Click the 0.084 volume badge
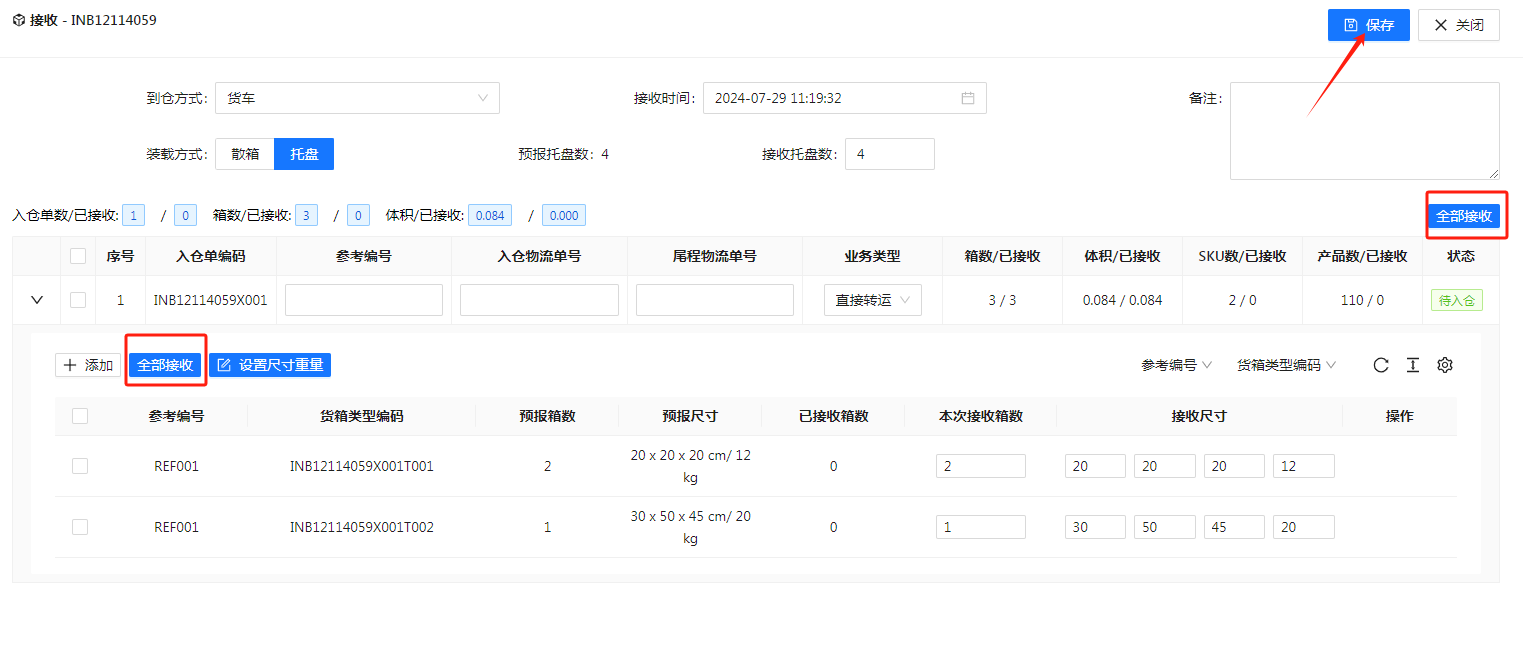Viewport: 1523px width, 645px height. 490,215
